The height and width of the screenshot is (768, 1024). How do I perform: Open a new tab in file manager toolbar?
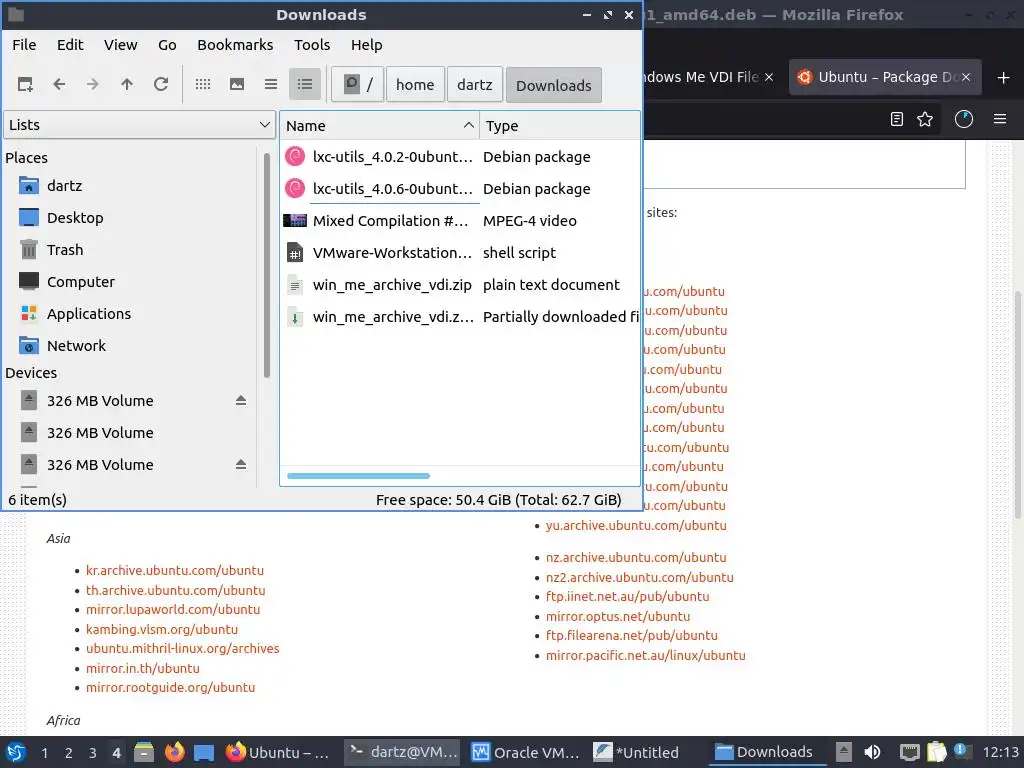[x=25, y=84]
